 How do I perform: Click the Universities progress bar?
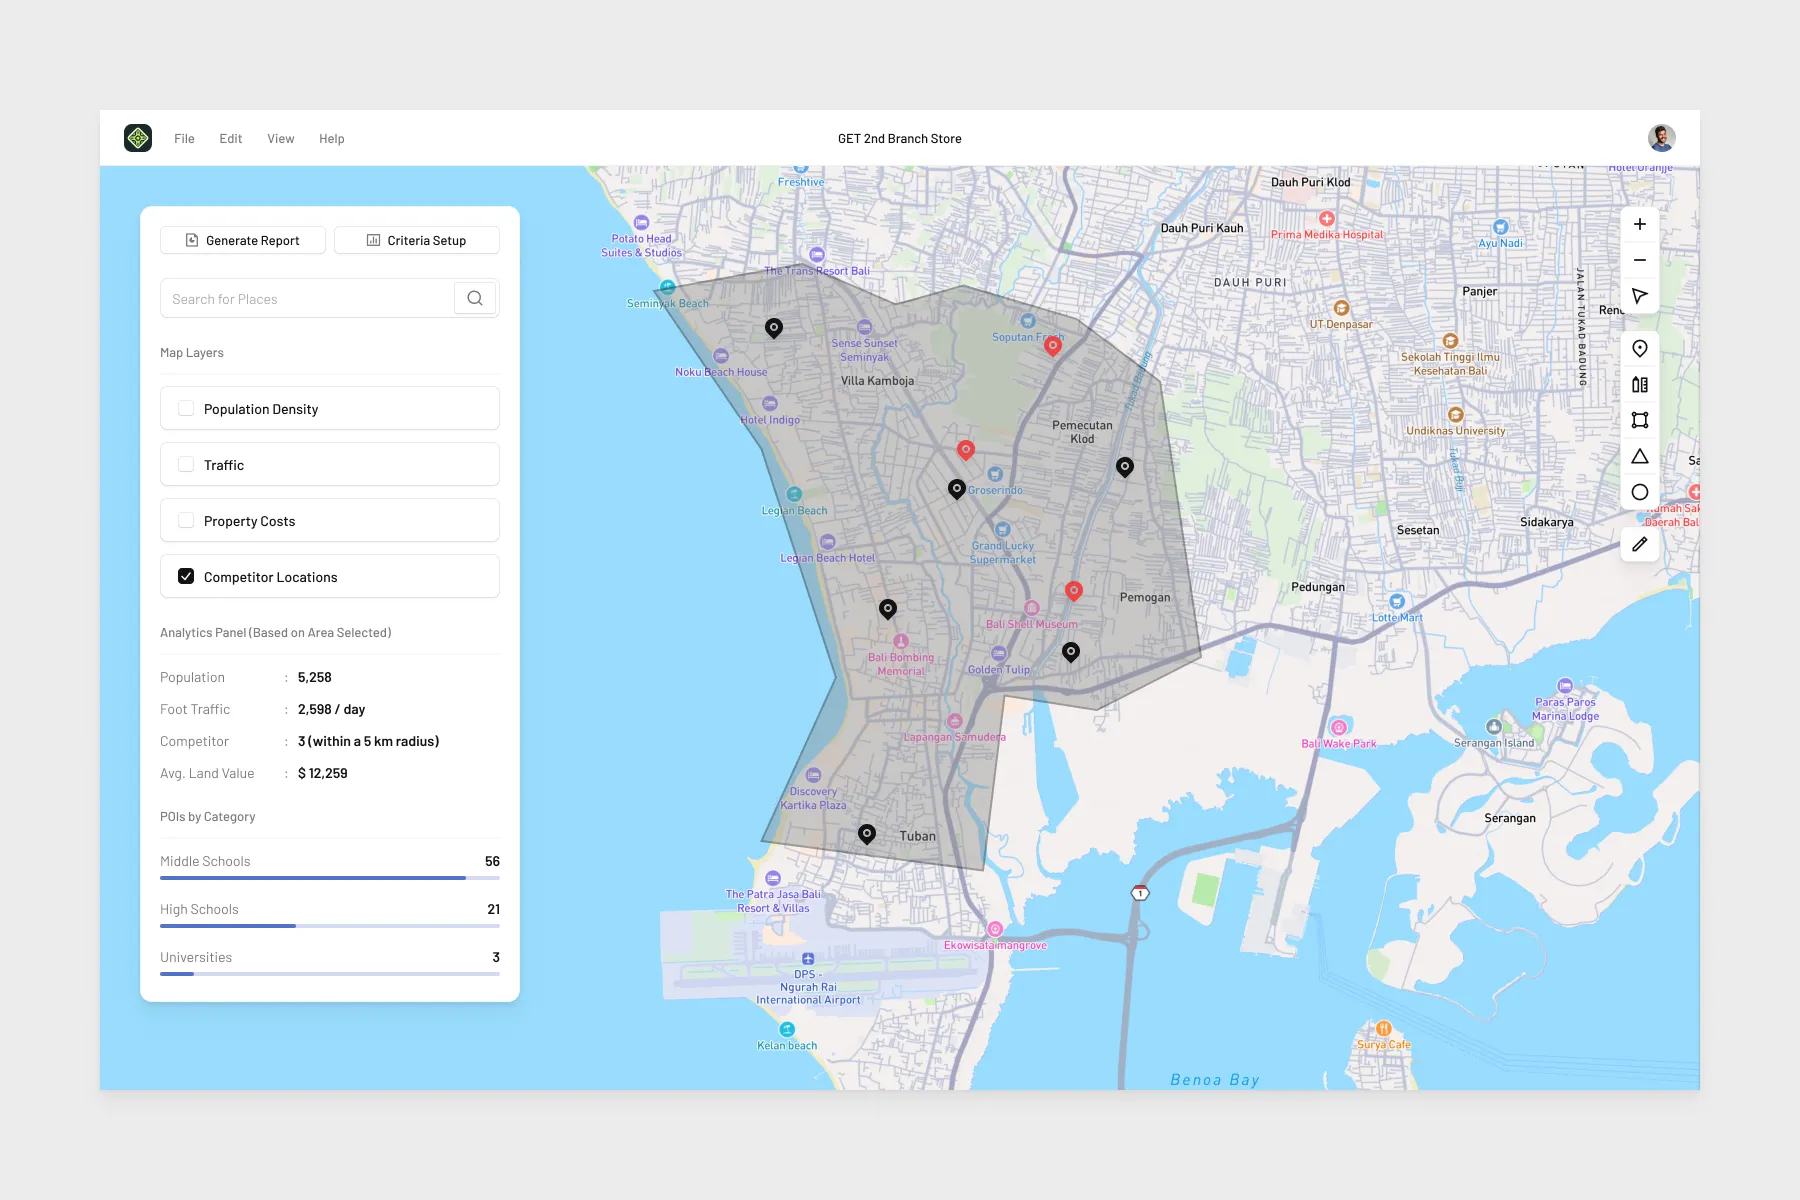330,974
